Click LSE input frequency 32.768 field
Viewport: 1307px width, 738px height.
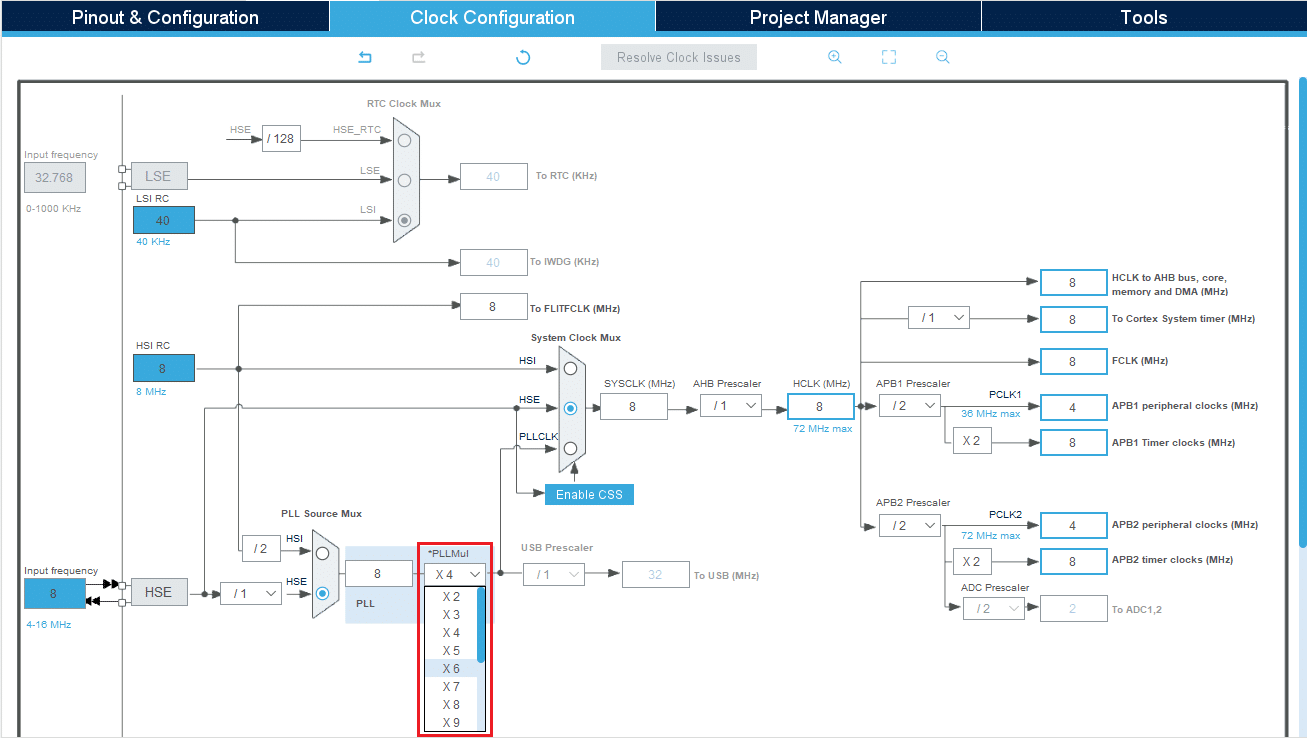[55, 177]
